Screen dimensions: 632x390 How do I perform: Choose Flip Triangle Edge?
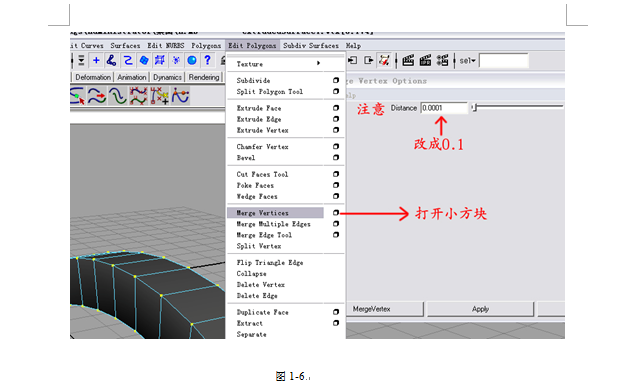tap(270, 263)
